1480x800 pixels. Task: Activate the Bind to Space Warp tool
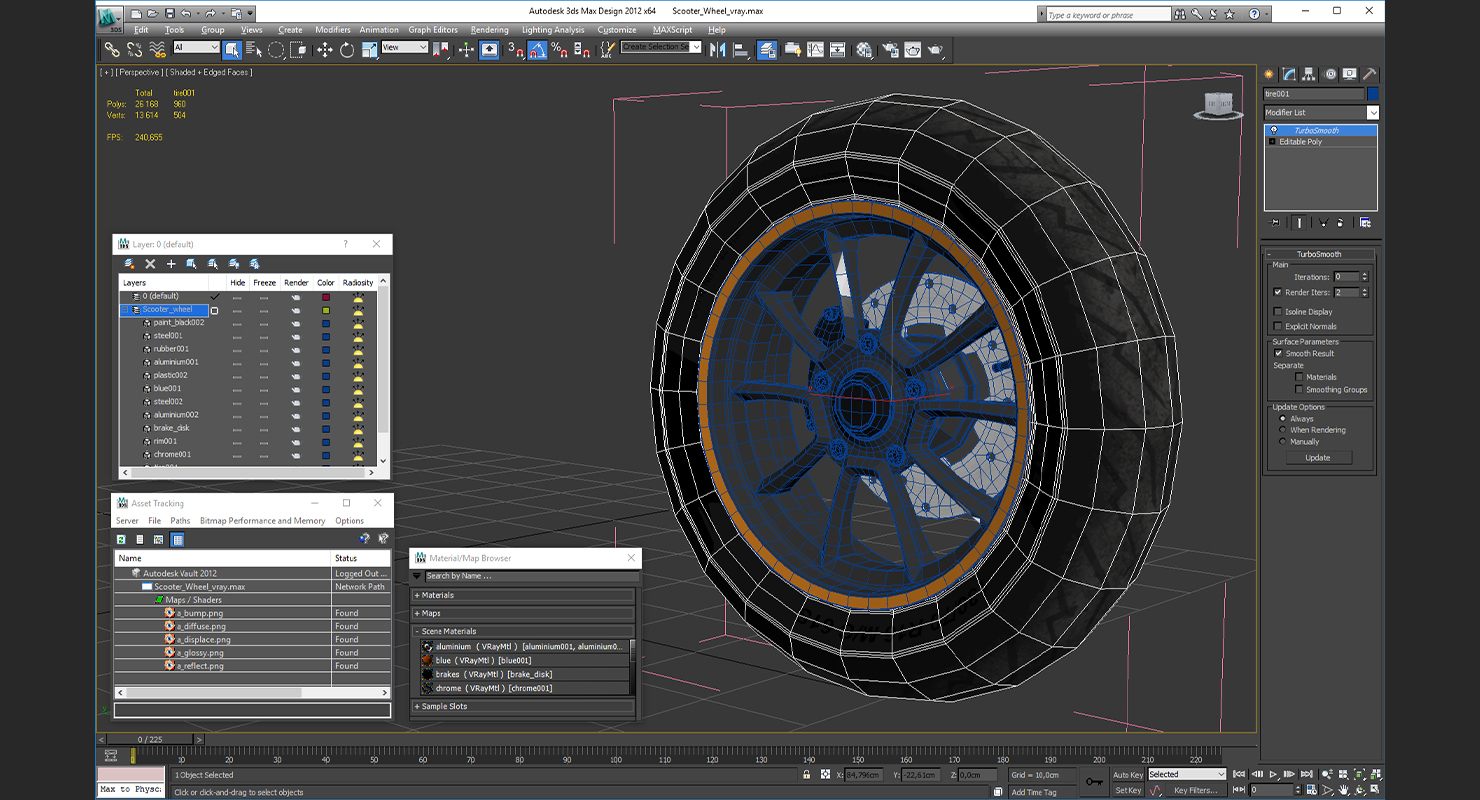point(157,50)
